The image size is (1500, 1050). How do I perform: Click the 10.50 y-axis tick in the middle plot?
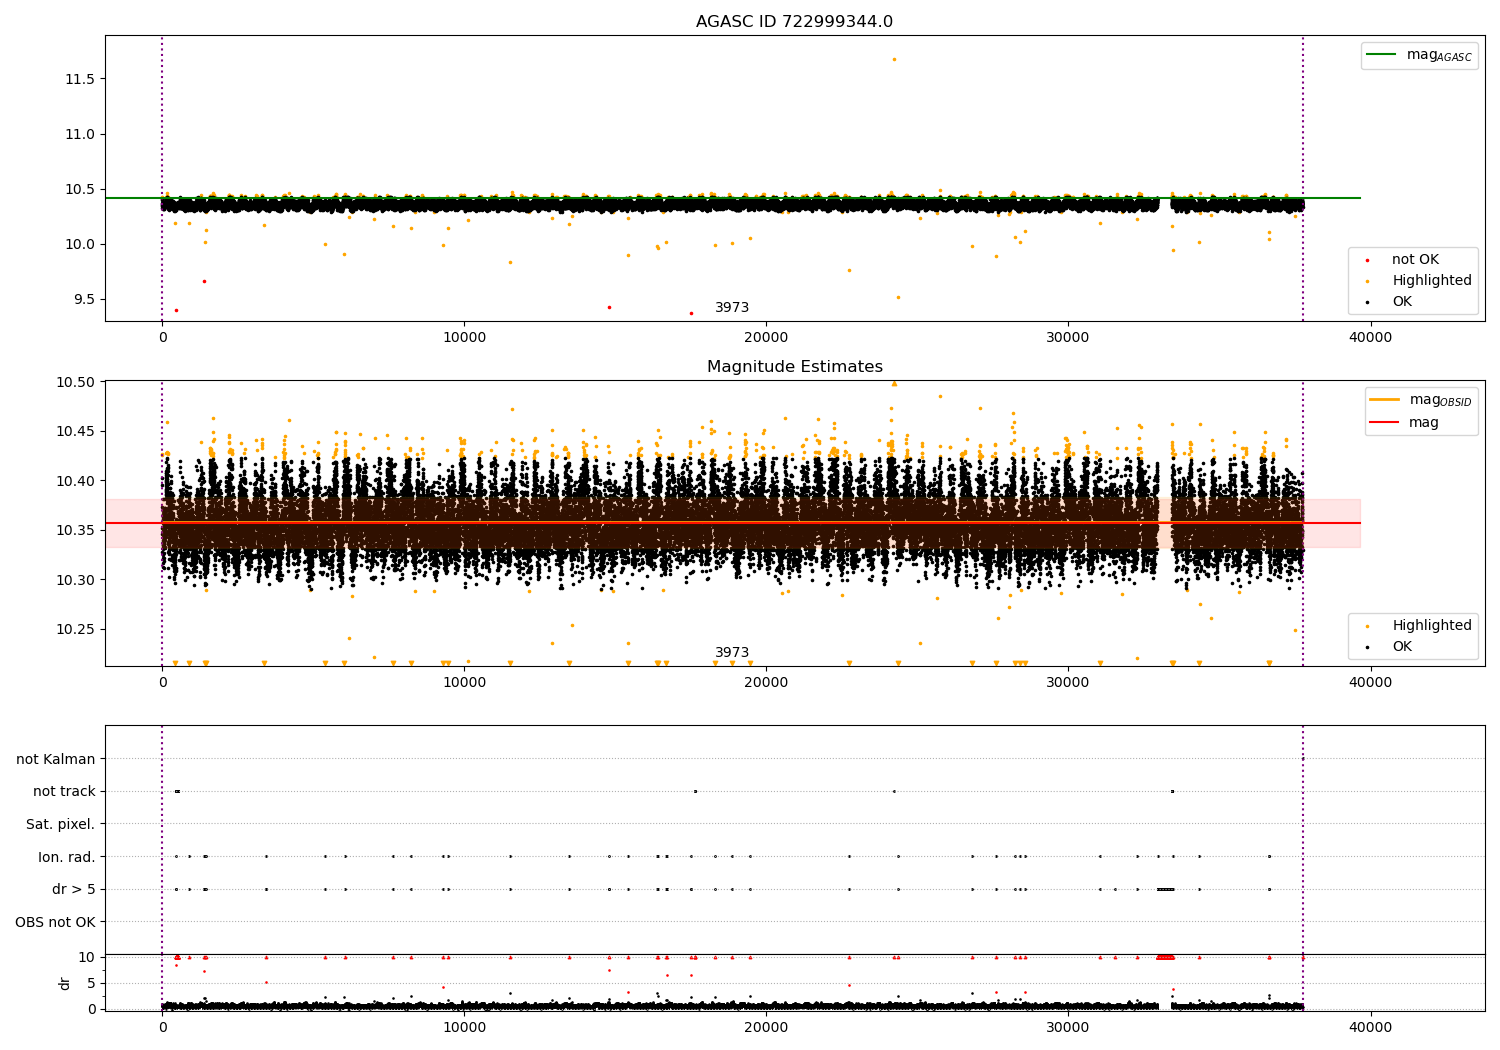click(x=76, y=383)
